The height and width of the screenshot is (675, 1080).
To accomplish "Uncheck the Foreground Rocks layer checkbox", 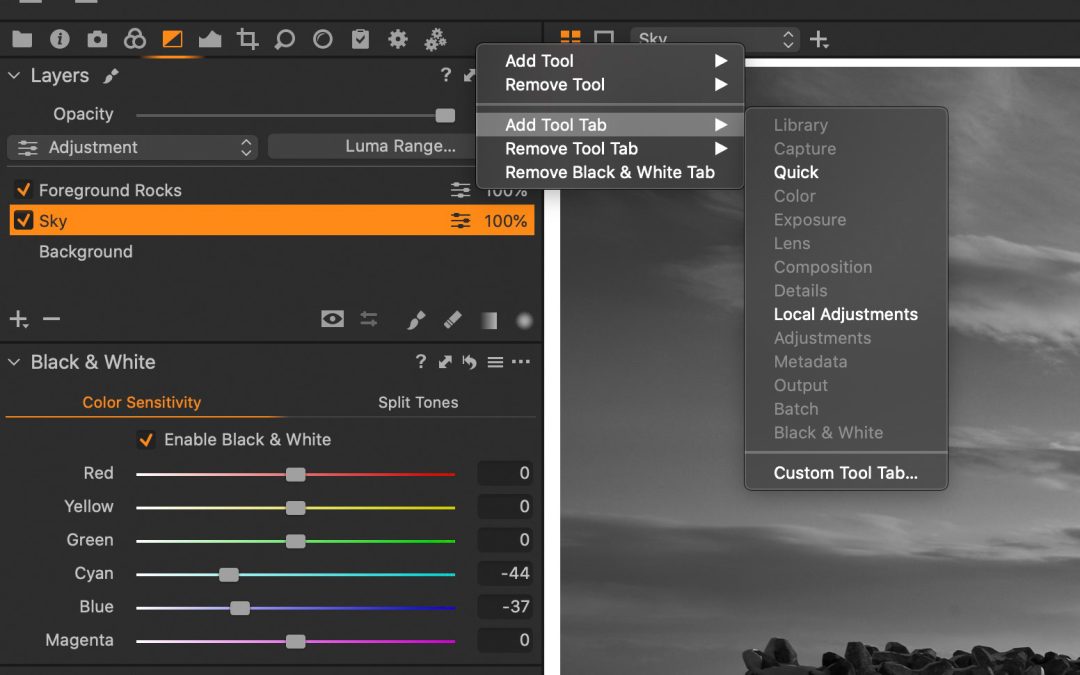I will [x=23, y=190].
